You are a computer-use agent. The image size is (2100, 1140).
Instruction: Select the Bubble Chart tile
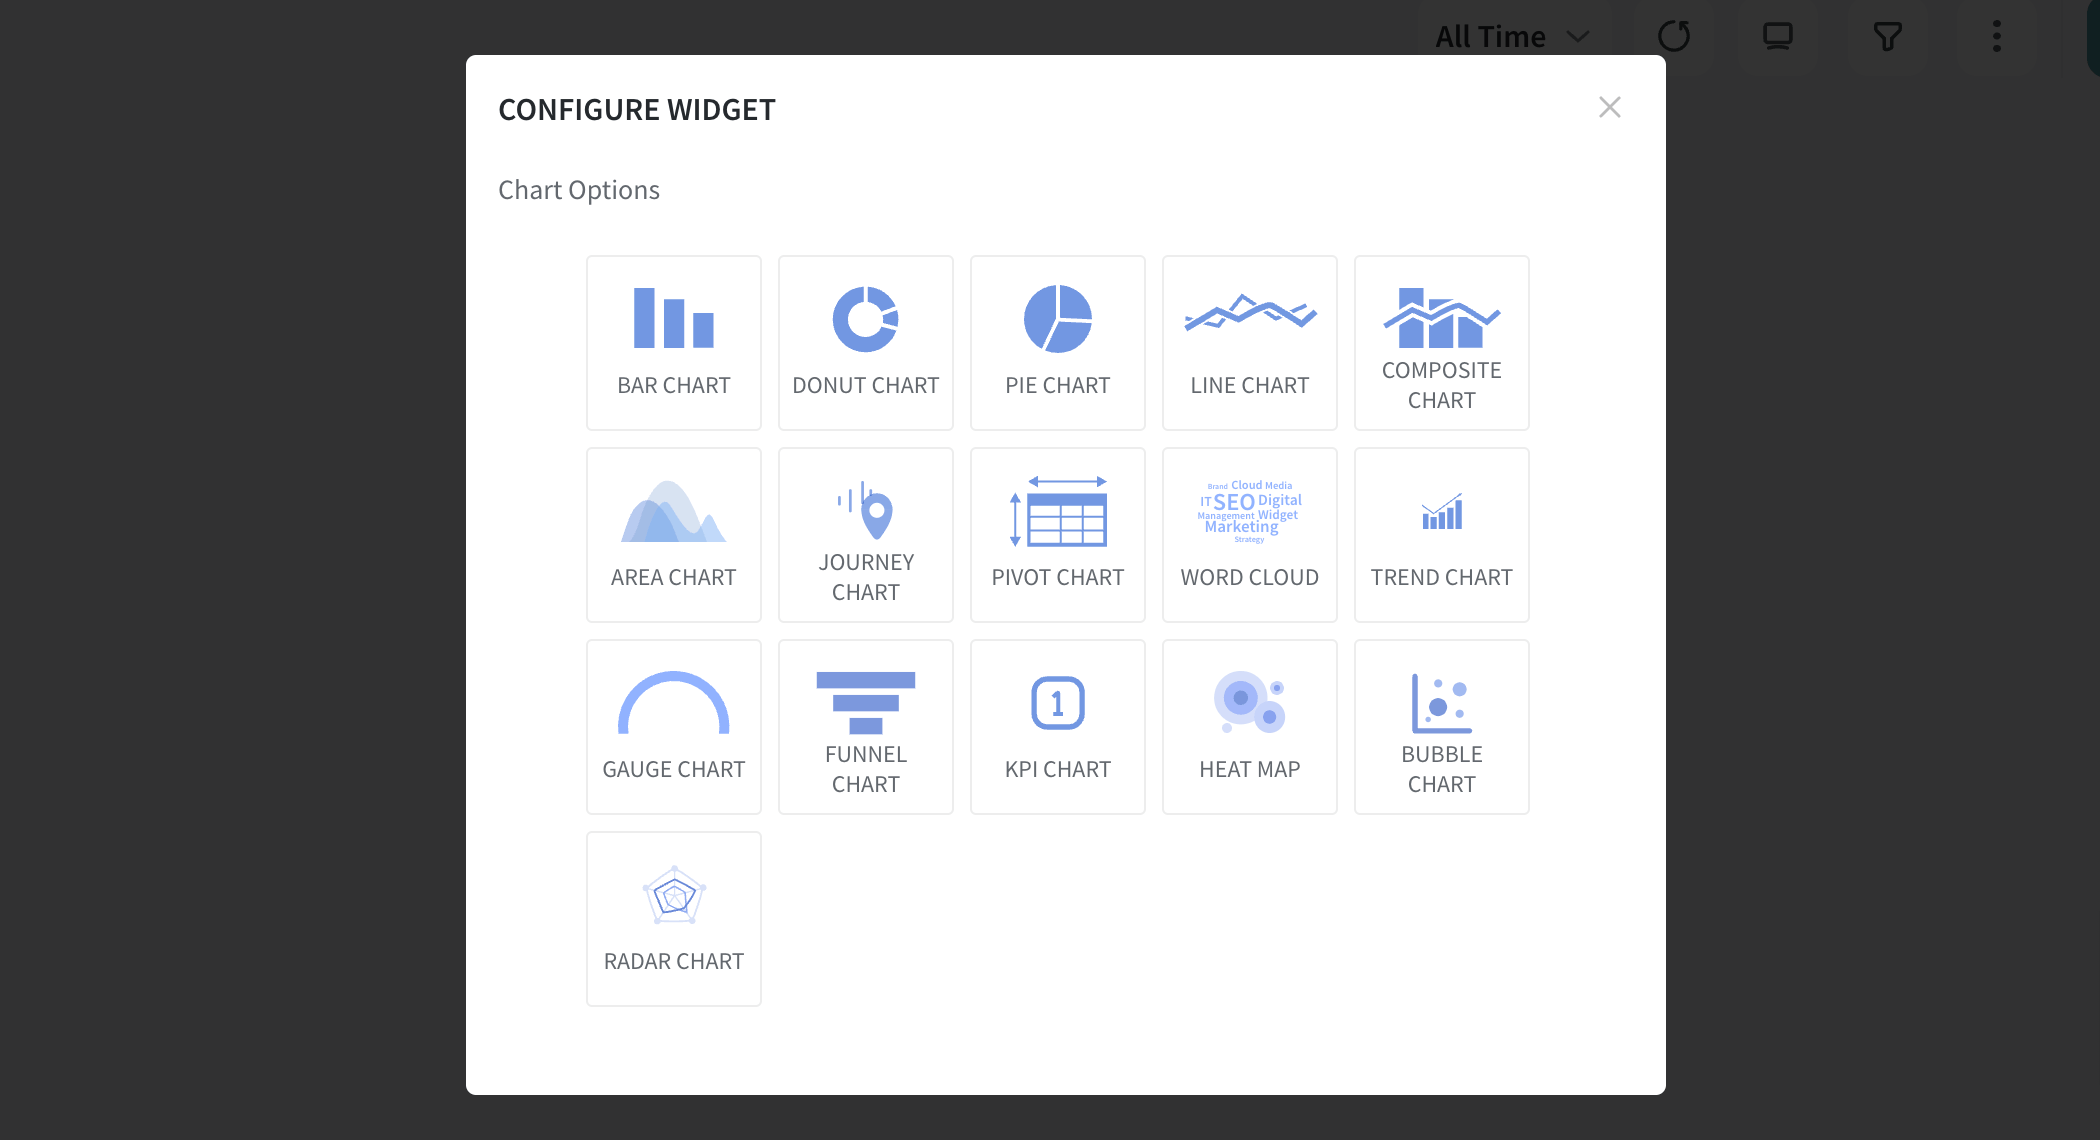coord(1442,727)
